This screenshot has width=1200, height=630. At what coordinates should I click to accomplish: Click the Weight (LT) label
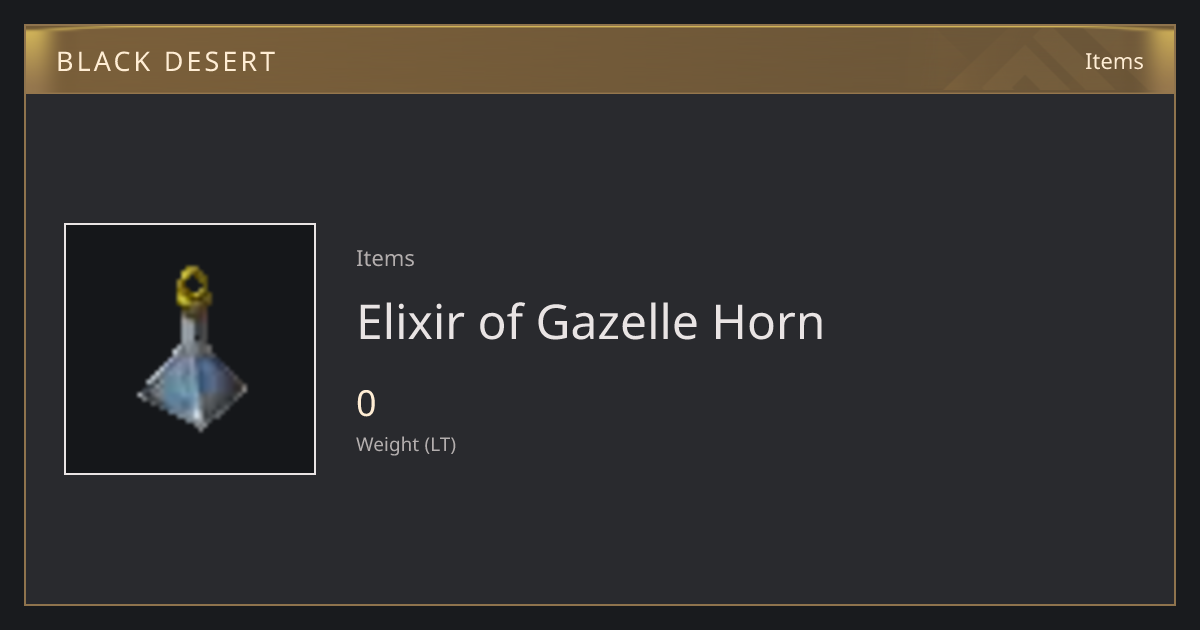(x=406, y=444)
